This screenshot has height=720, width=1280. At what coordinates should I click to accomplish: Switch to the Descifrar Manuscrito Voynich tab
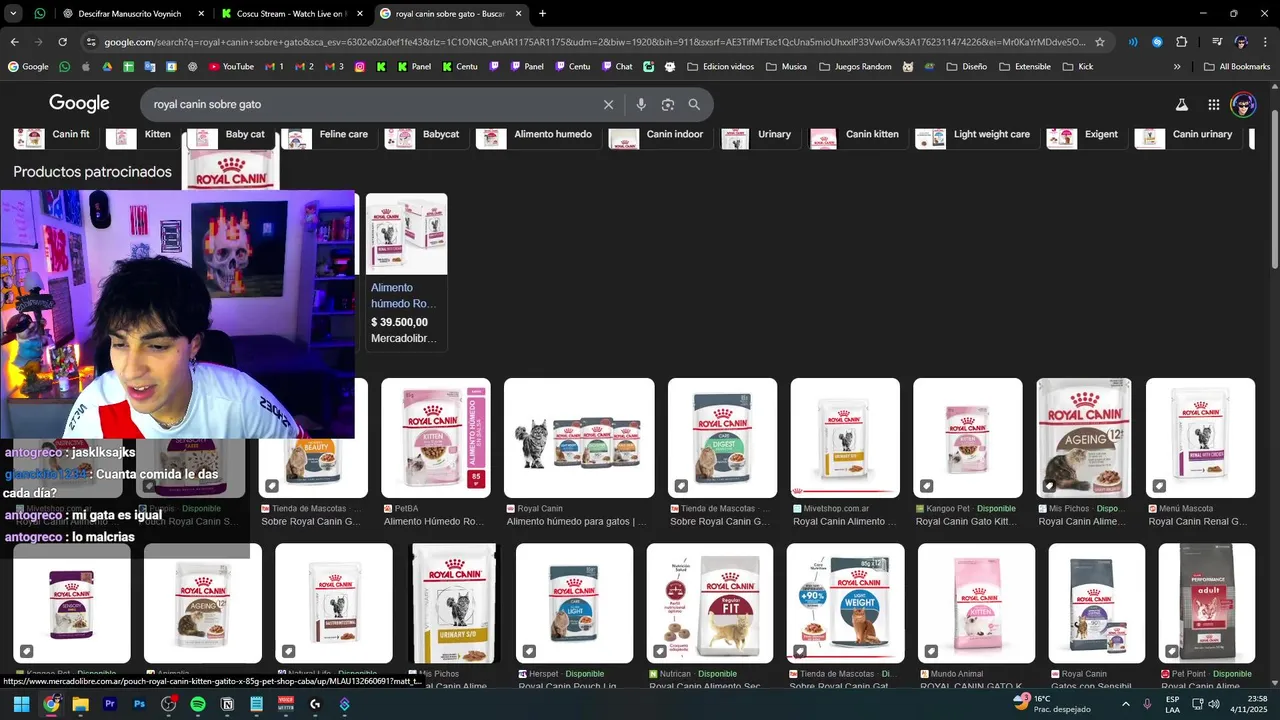tap(131, 14)
